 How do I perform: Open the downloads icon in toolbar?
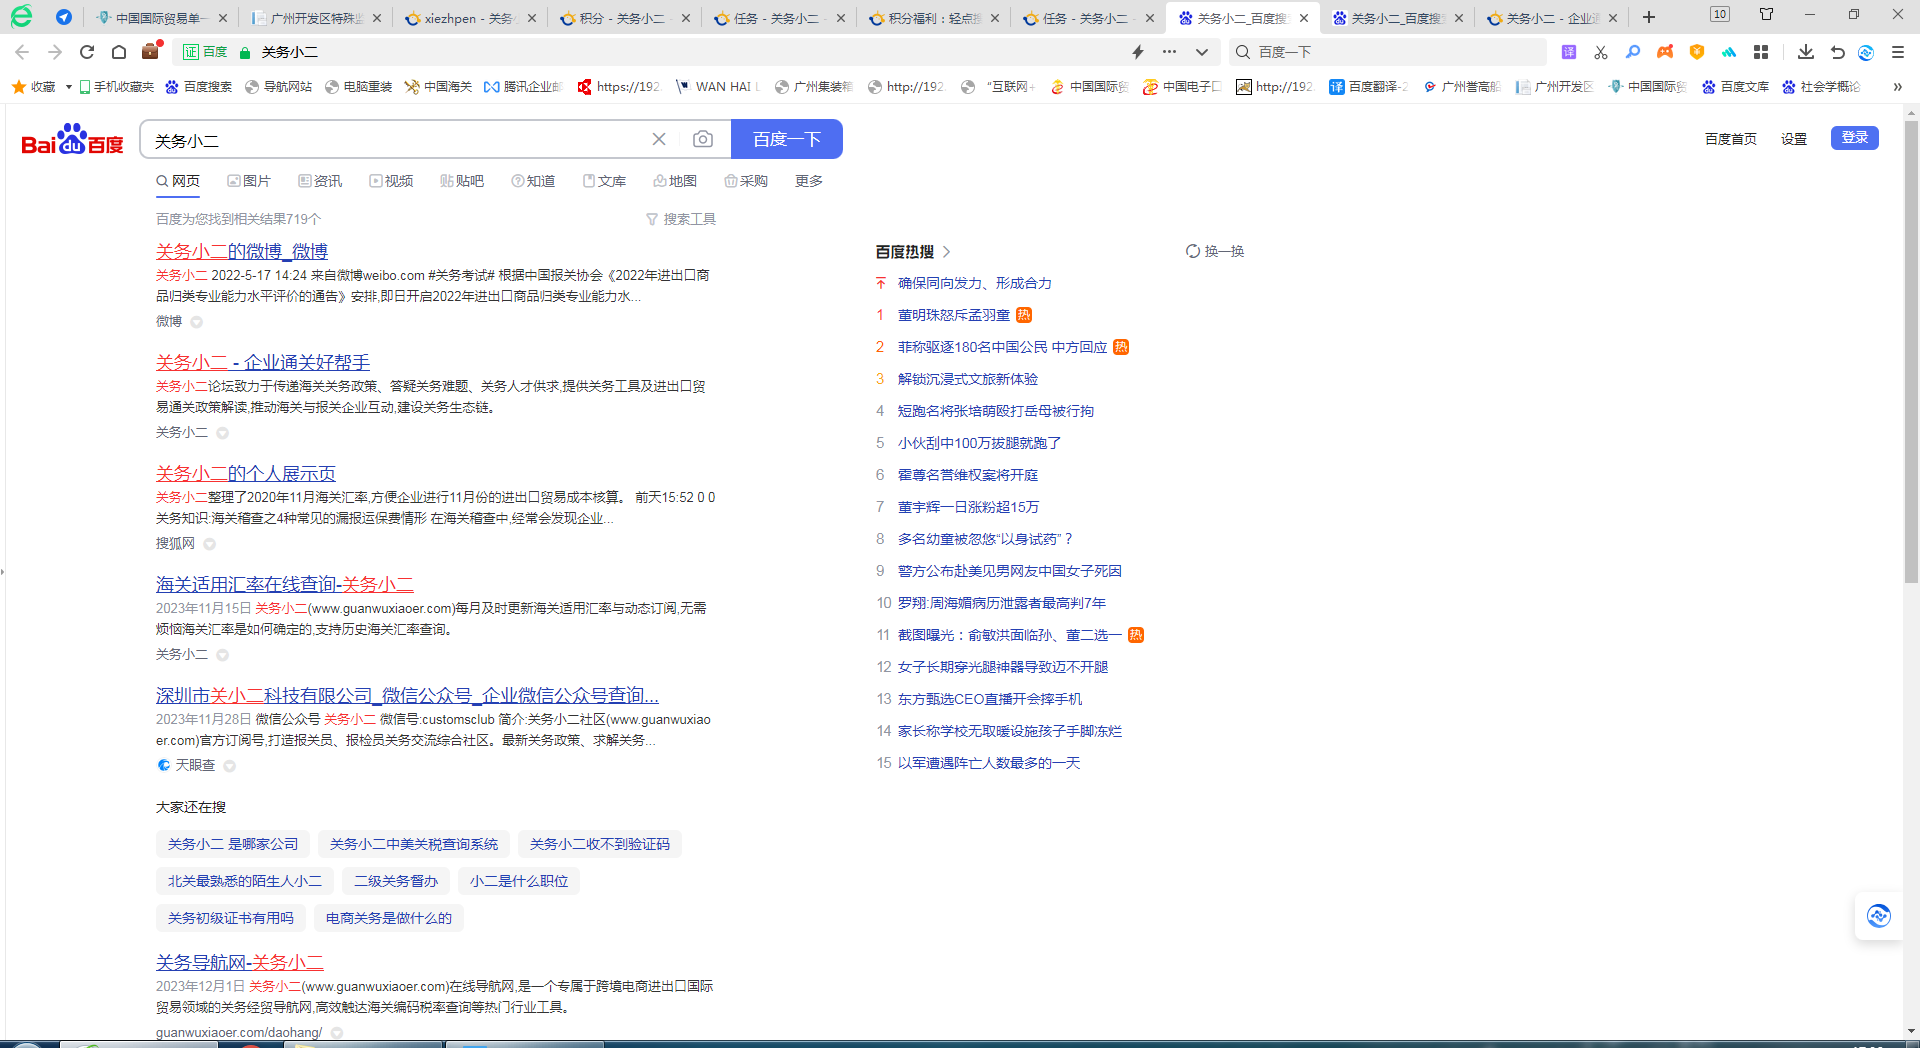(x=1805, y=52)
